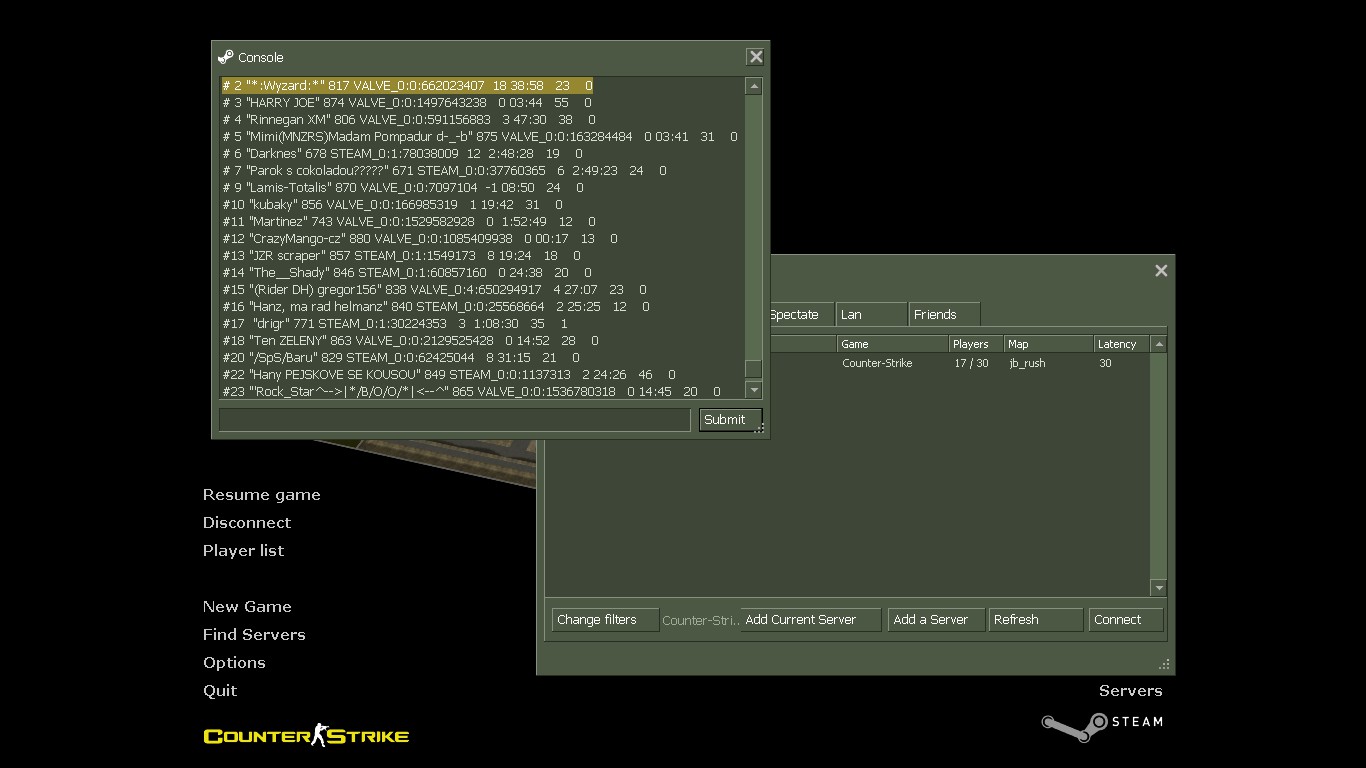Screen dimensions: 1366x768
Task: Switch to the Lan tab
Action: pos(871,314)
